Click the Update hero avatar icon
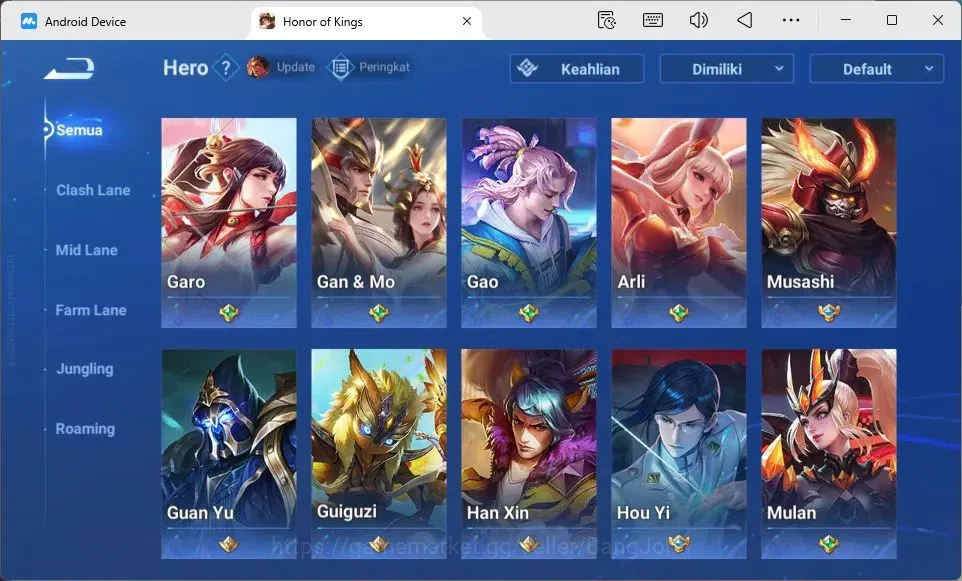962x581 pixels. click(x=258, y=67)
